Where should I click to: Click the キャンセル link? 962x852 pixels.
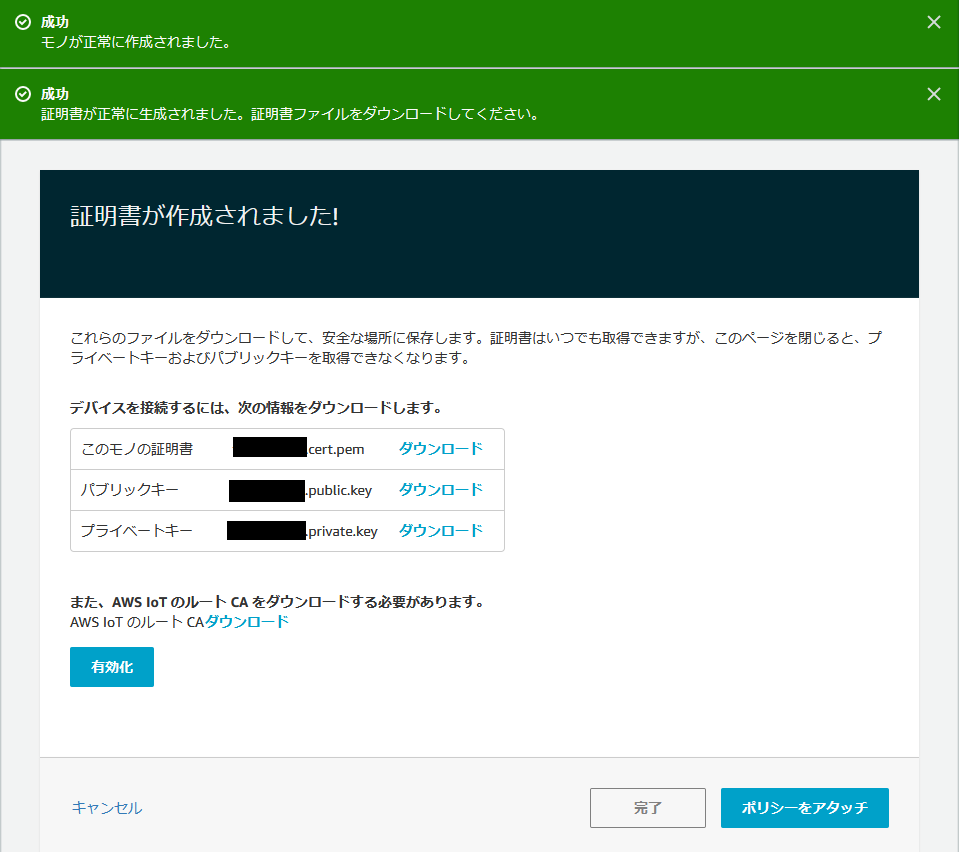107,808
